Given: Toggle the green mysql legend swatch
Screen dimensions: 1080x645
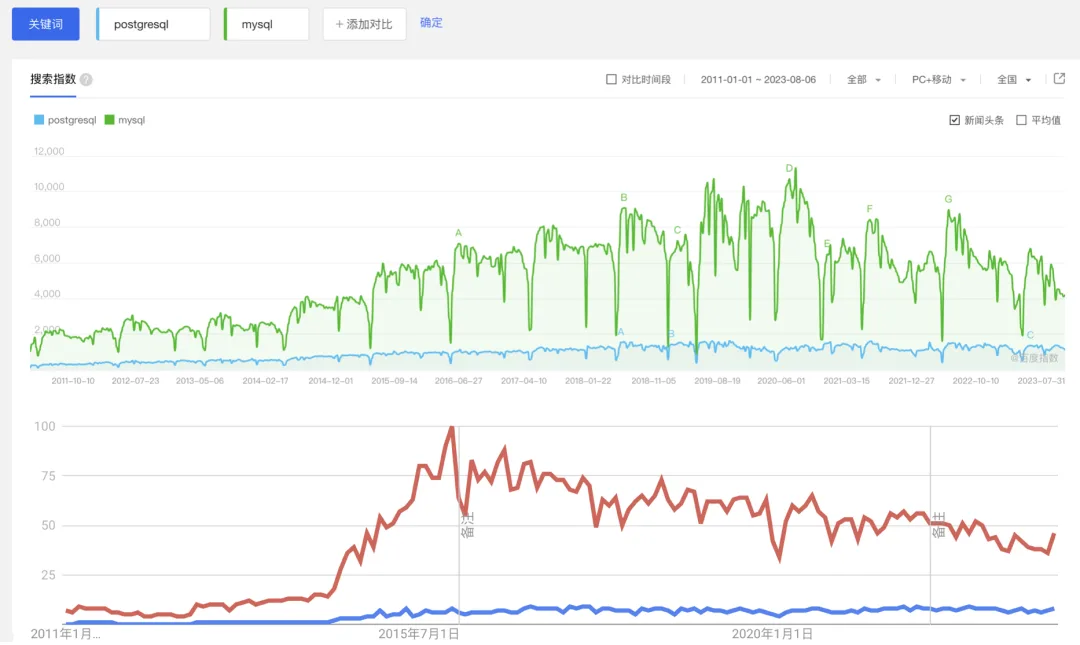Looking at the screenshot, I should [x=110, y=120].
